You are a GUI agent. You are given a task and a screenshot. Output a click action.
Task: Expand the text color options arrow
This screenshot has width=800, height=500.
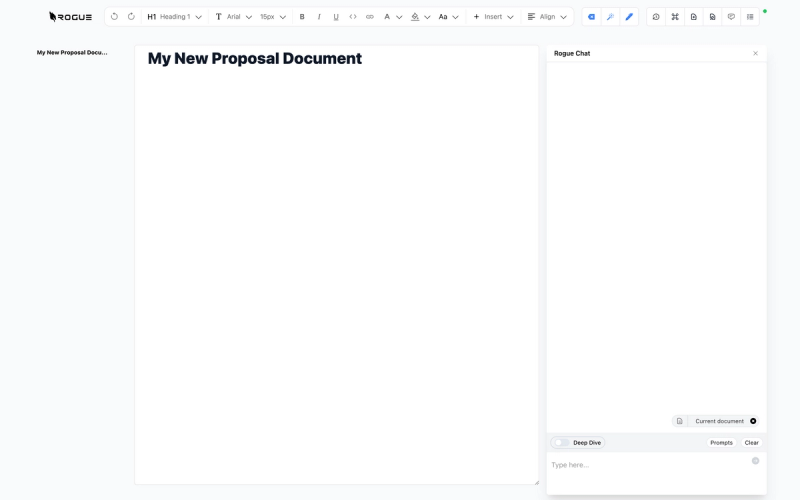point(399,17)
